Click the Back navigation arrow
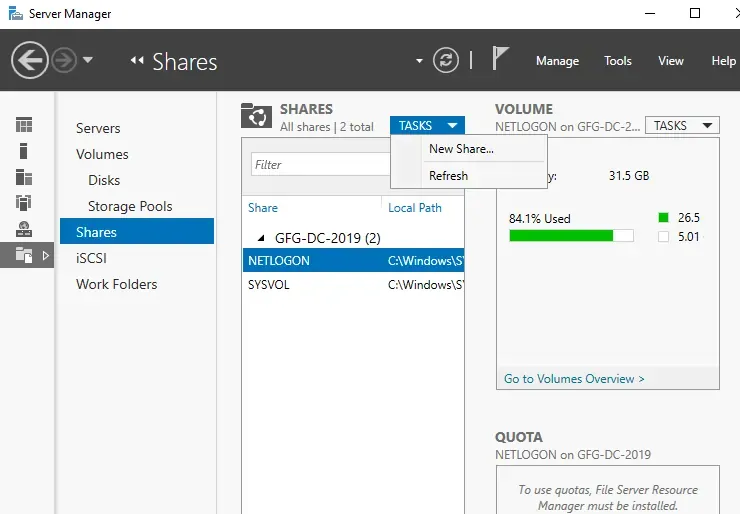This screenshot has width=740, height=514. click(30, 60)
